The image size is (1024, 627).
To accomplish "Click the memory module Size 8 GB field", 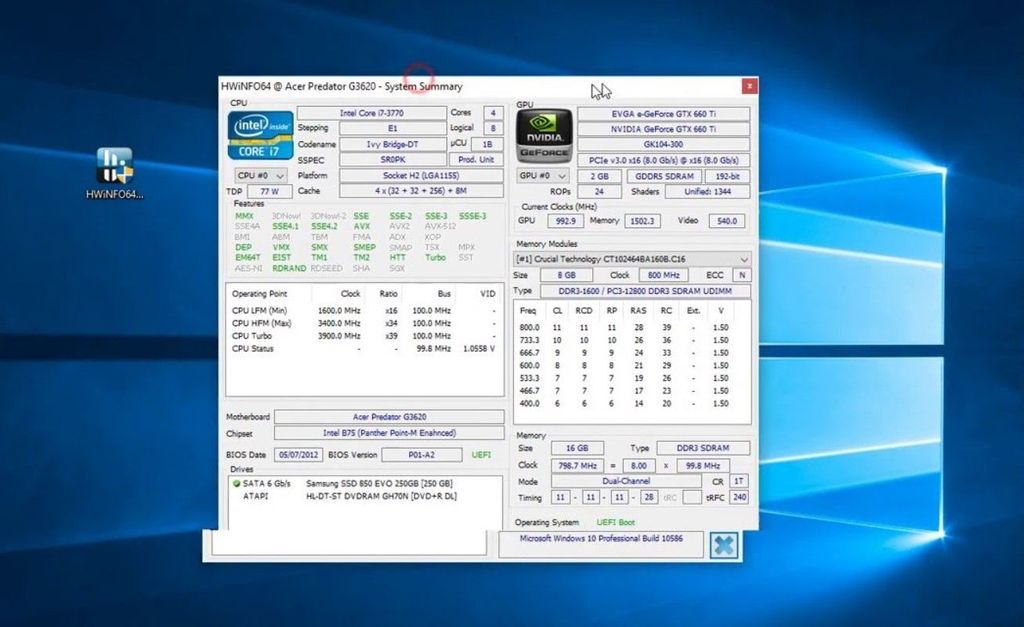I will (566, 276).
